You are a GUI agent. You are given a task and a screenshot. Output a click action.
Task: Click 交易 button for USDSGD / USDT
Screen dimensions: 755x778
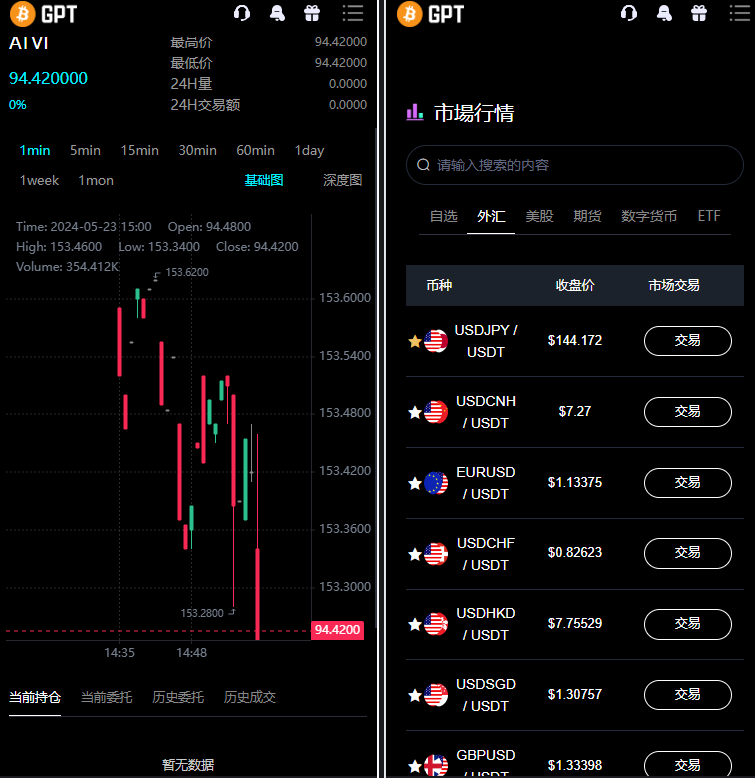point(688,695)
